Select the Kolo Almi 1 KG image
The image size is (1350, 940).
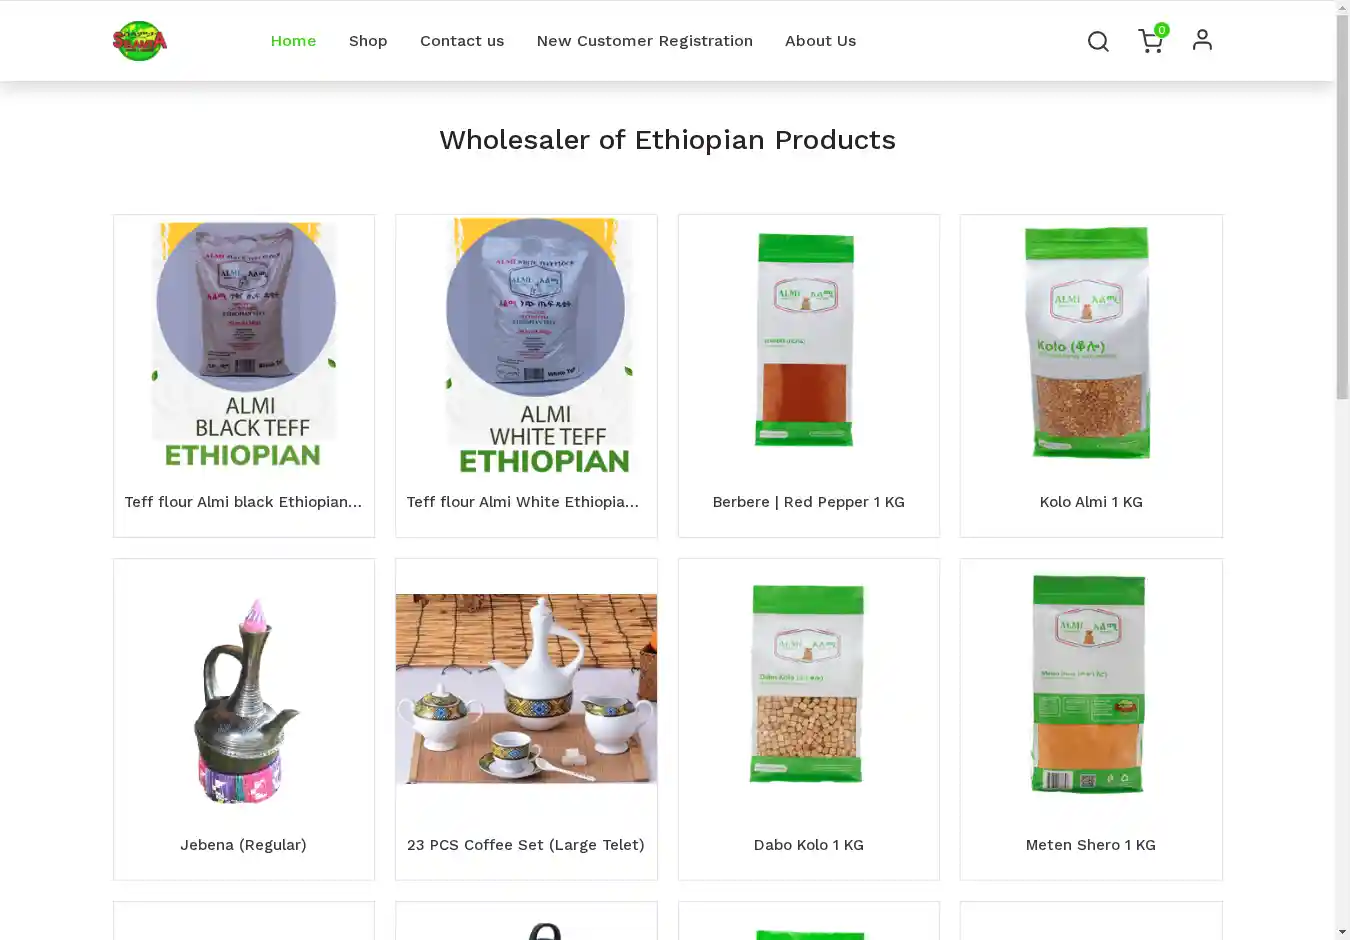[1090, 342]
